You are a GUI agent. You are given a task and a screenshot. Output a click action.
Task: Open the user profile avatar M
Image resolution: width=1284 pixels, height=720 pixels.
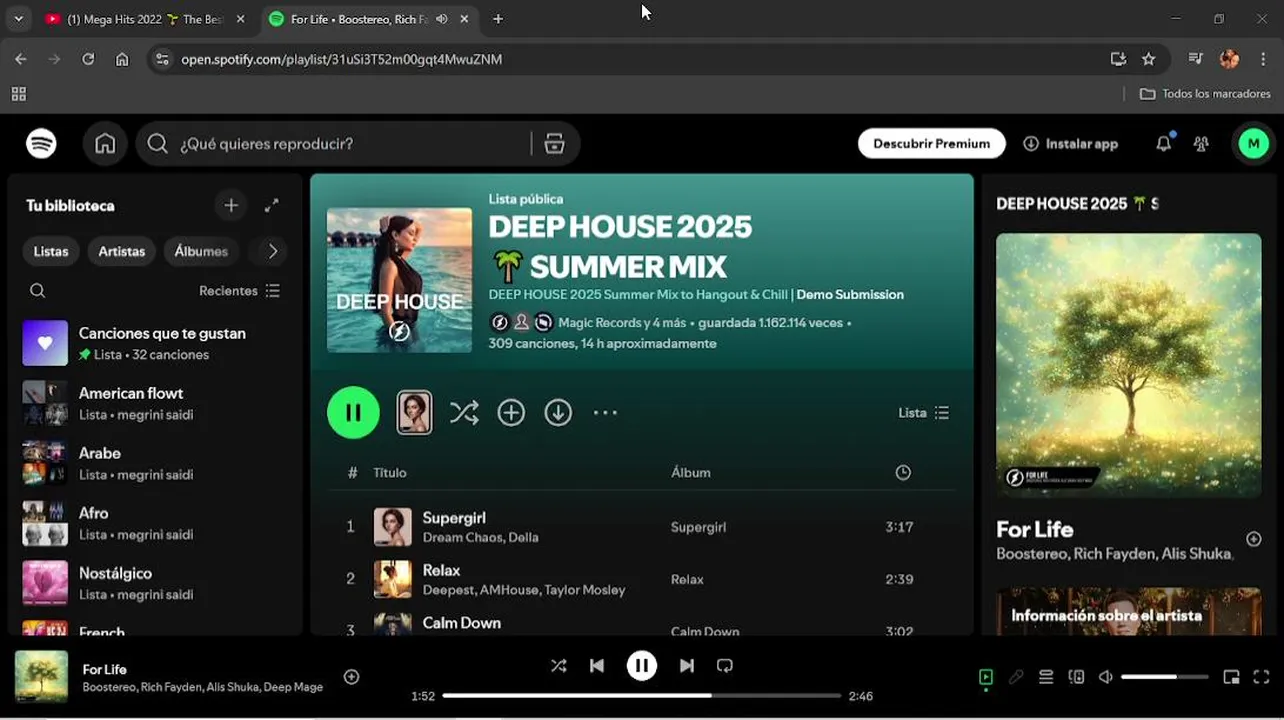(x=1253, y=144)
